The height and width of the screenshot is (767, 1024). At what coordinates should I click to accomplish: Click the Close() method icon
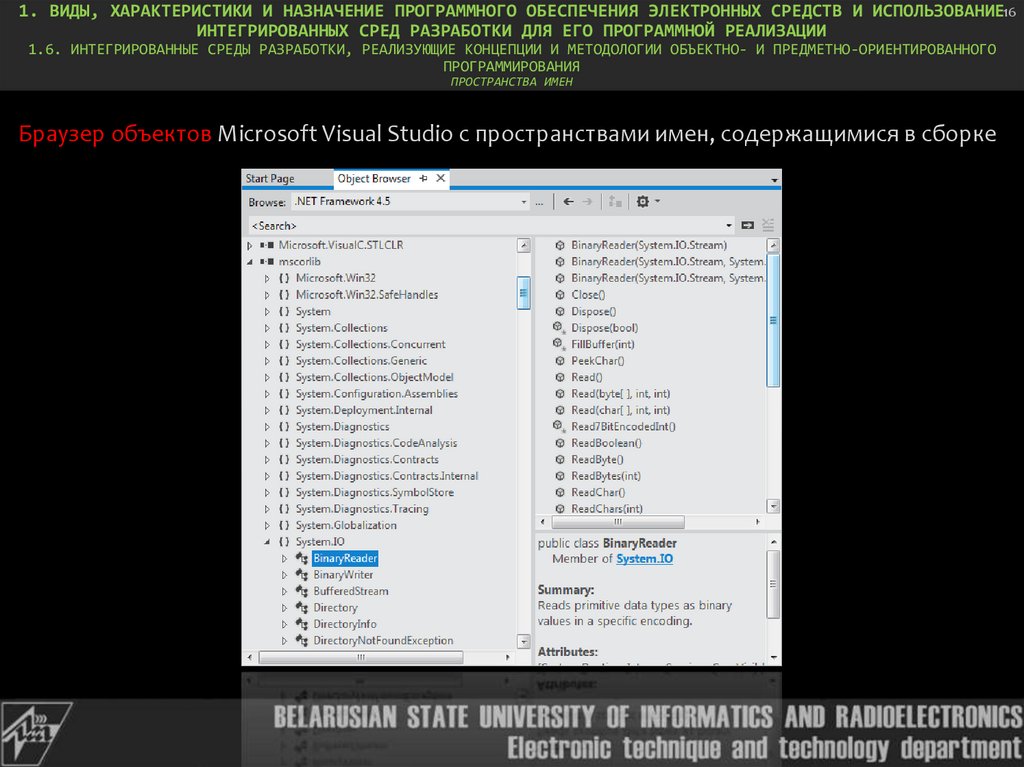tap(560, 295)
